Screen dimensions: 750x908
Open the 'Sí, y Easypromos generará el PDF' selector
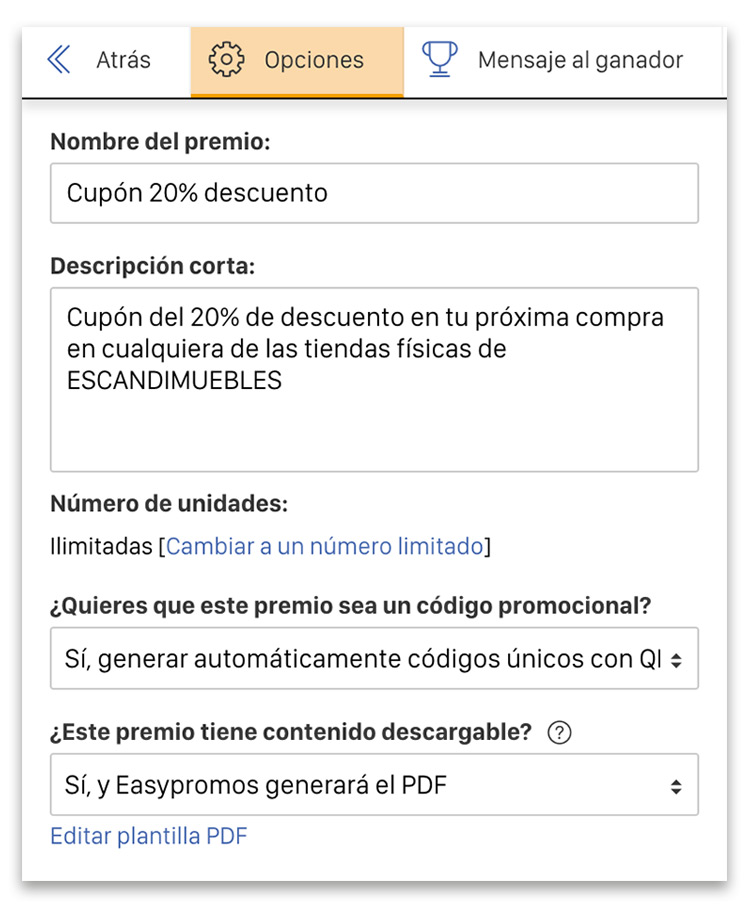pyautogui.click(x=375, y=785)
